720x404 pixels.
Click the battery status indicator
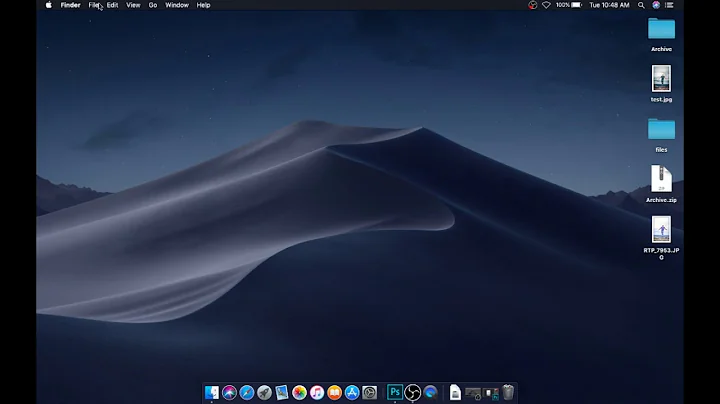[x=568, y=5]
